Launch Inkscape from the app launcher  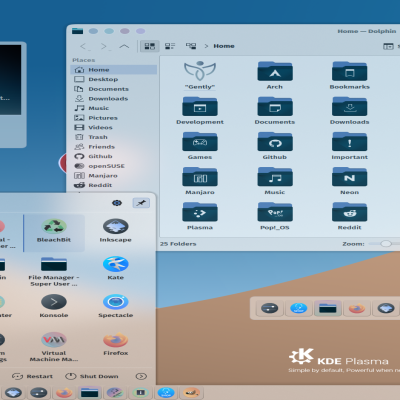pos(116,230)
